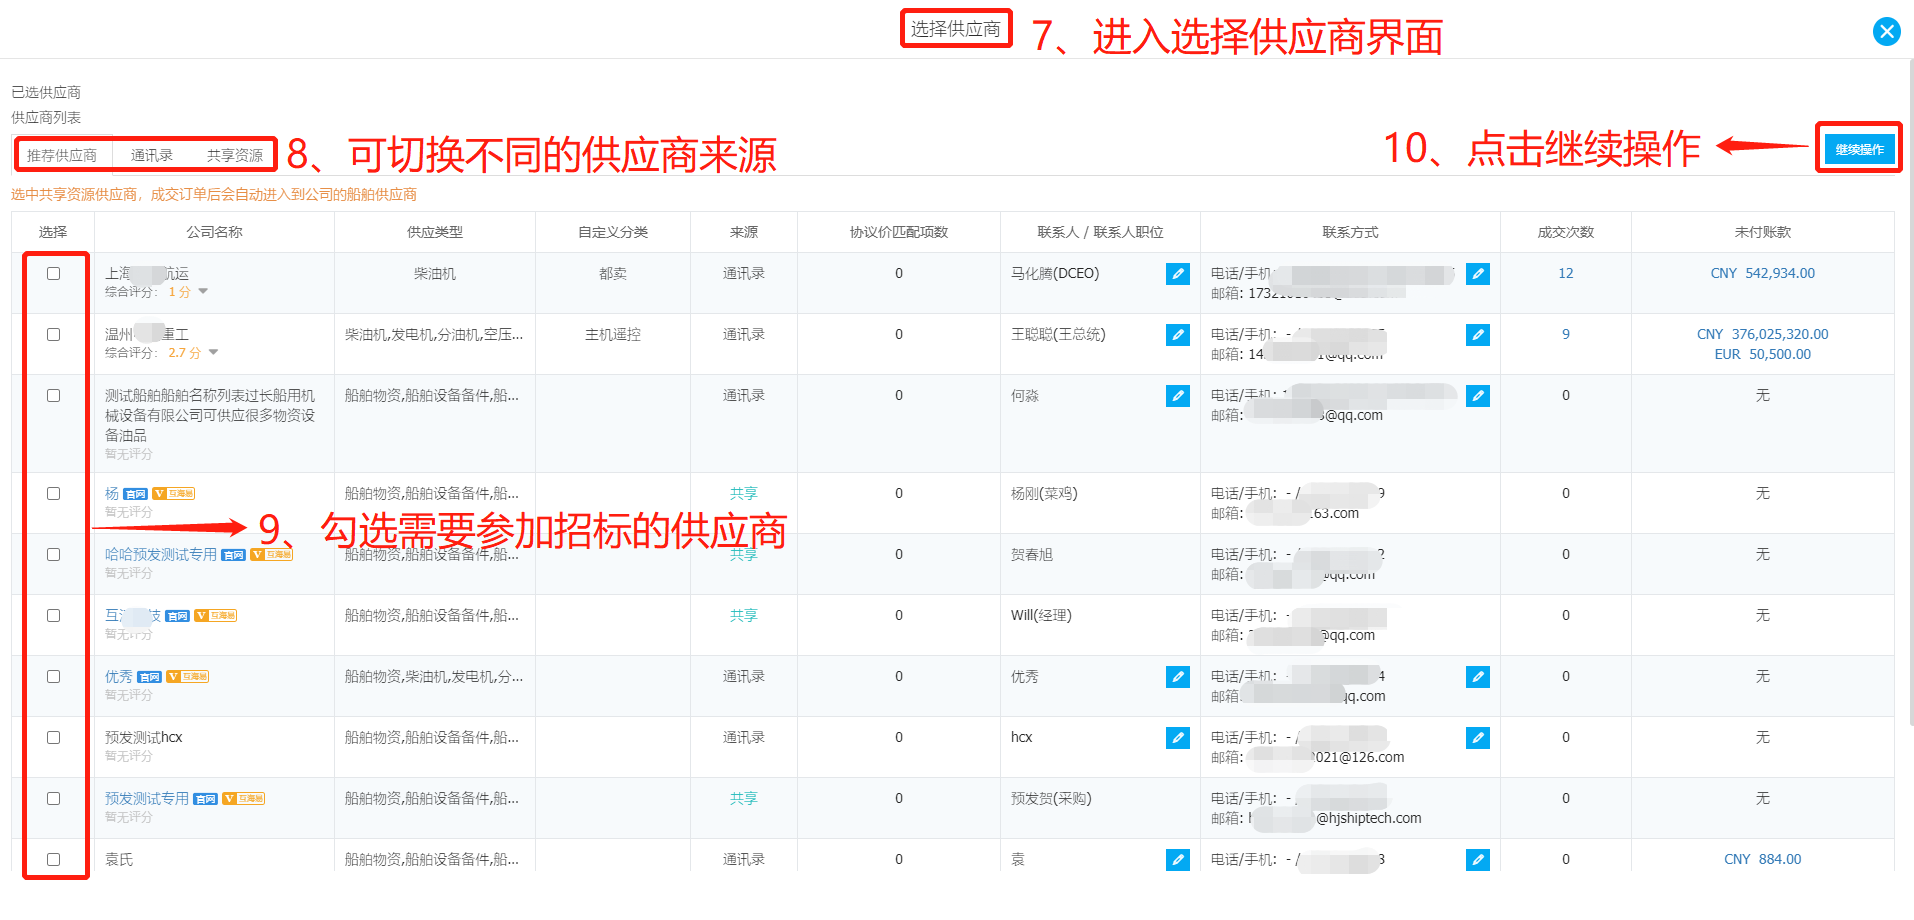Check the 优秀 supplier checkbox
This screenshot has height=920, width=1914.
[53, 677]
